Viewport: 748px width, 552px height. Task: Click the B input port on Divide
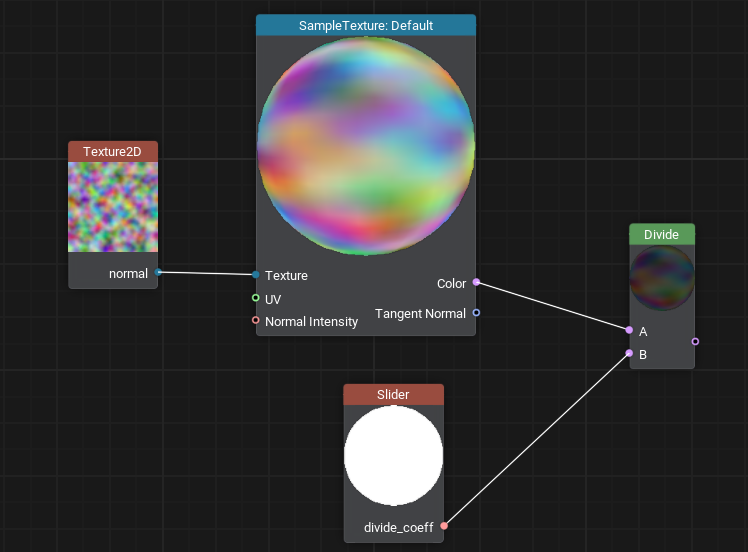pos(629,353)
